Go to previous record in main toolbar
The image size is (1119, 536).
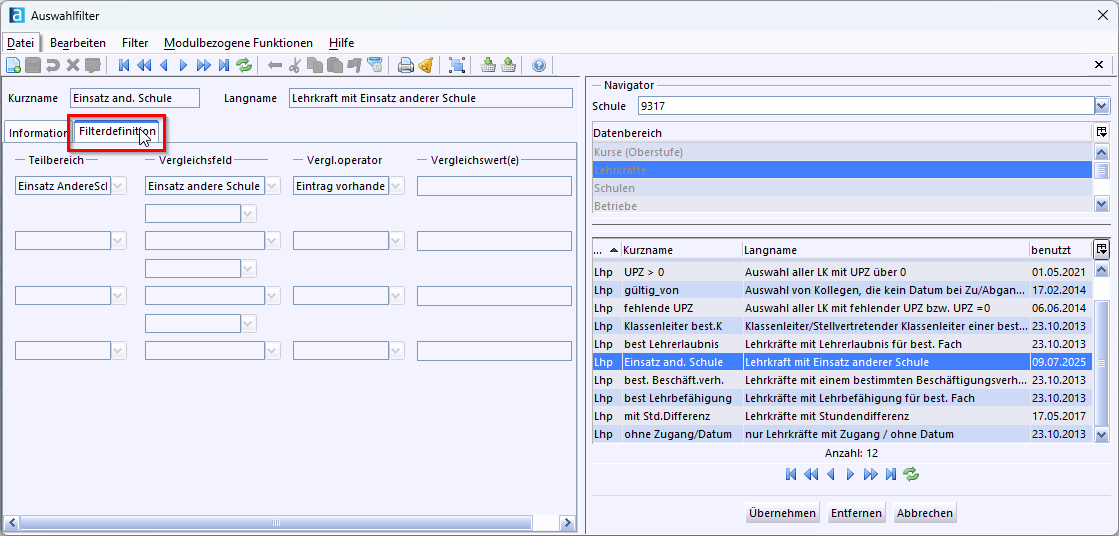tap(163, 66)
